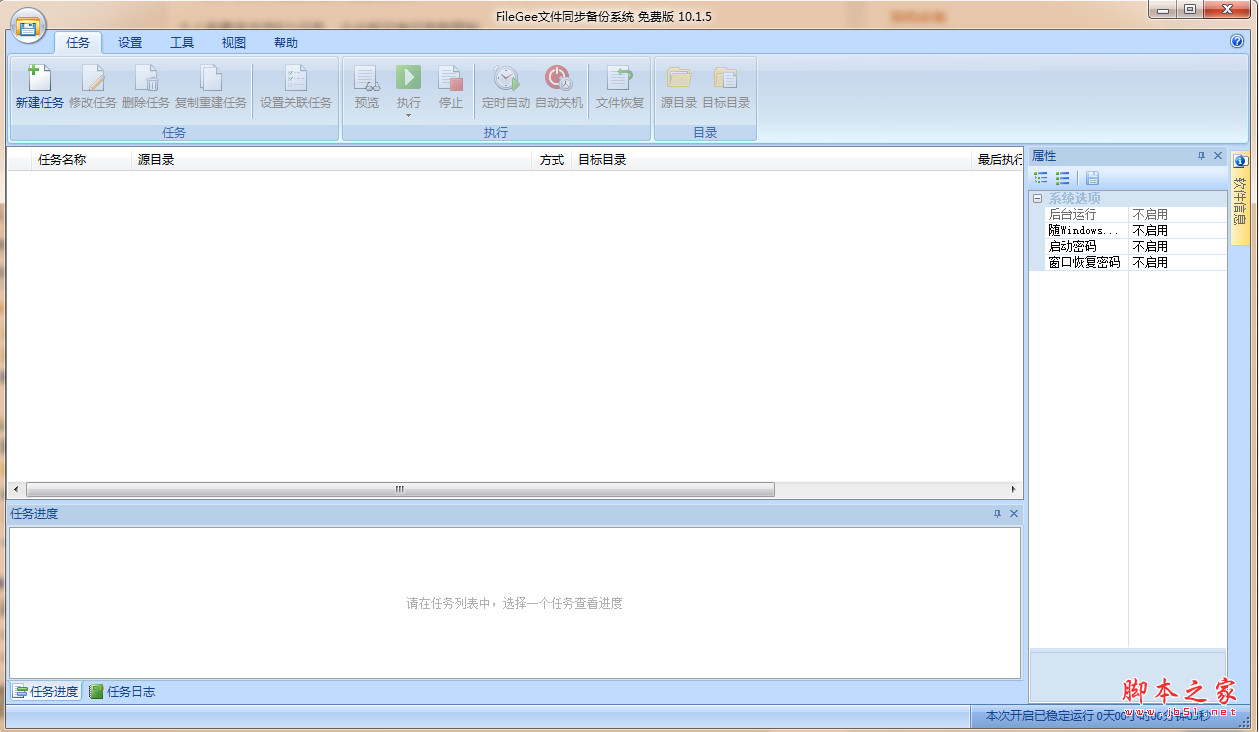Viewport: 1259px width, 732px height.
Task: Sort by the 最后执行 column header
Action: pos(998,160)
